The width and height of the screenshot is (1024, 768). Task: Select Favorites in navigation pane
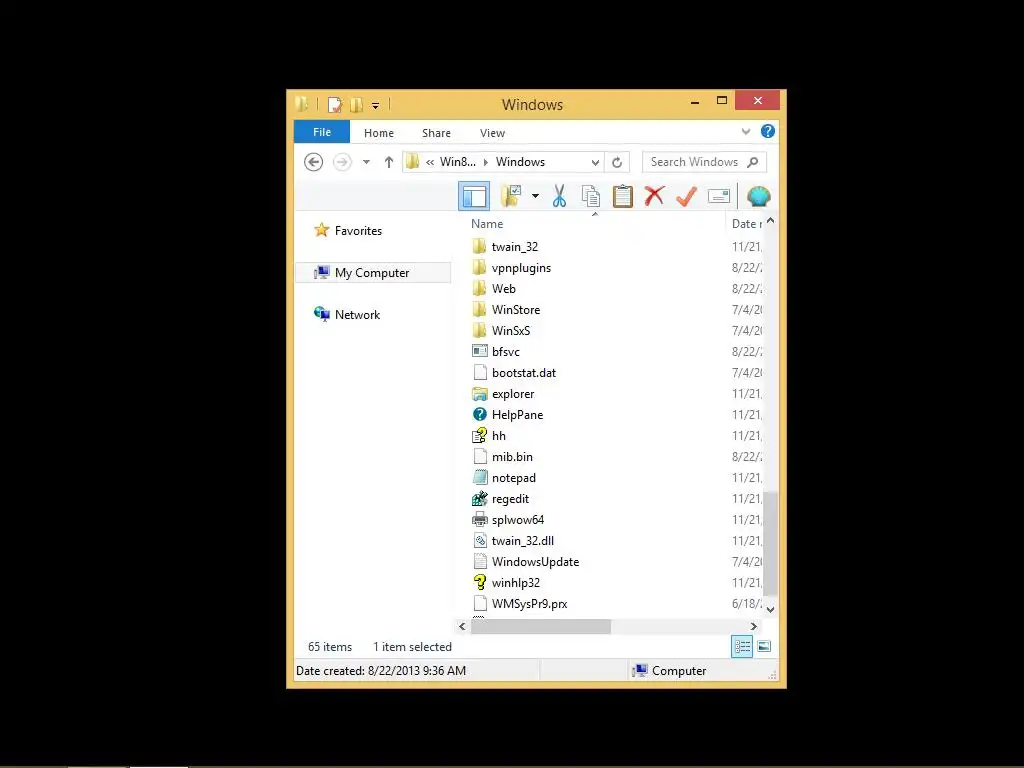[x=358, y=231]
